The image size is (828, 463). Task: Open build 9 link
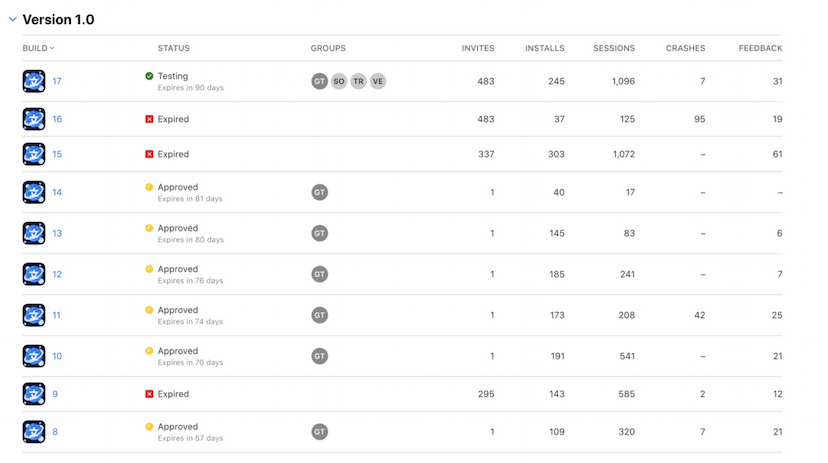coord(55,394)
